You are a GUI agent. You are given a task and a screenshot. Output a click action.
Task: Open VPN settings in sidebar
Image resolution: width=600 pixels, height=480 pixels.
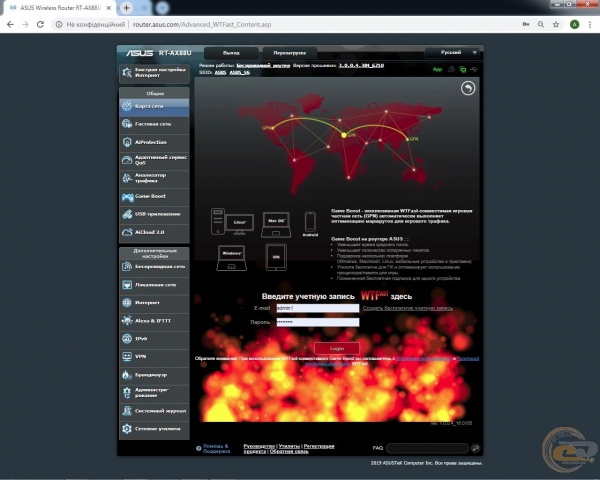coord(154,357)
